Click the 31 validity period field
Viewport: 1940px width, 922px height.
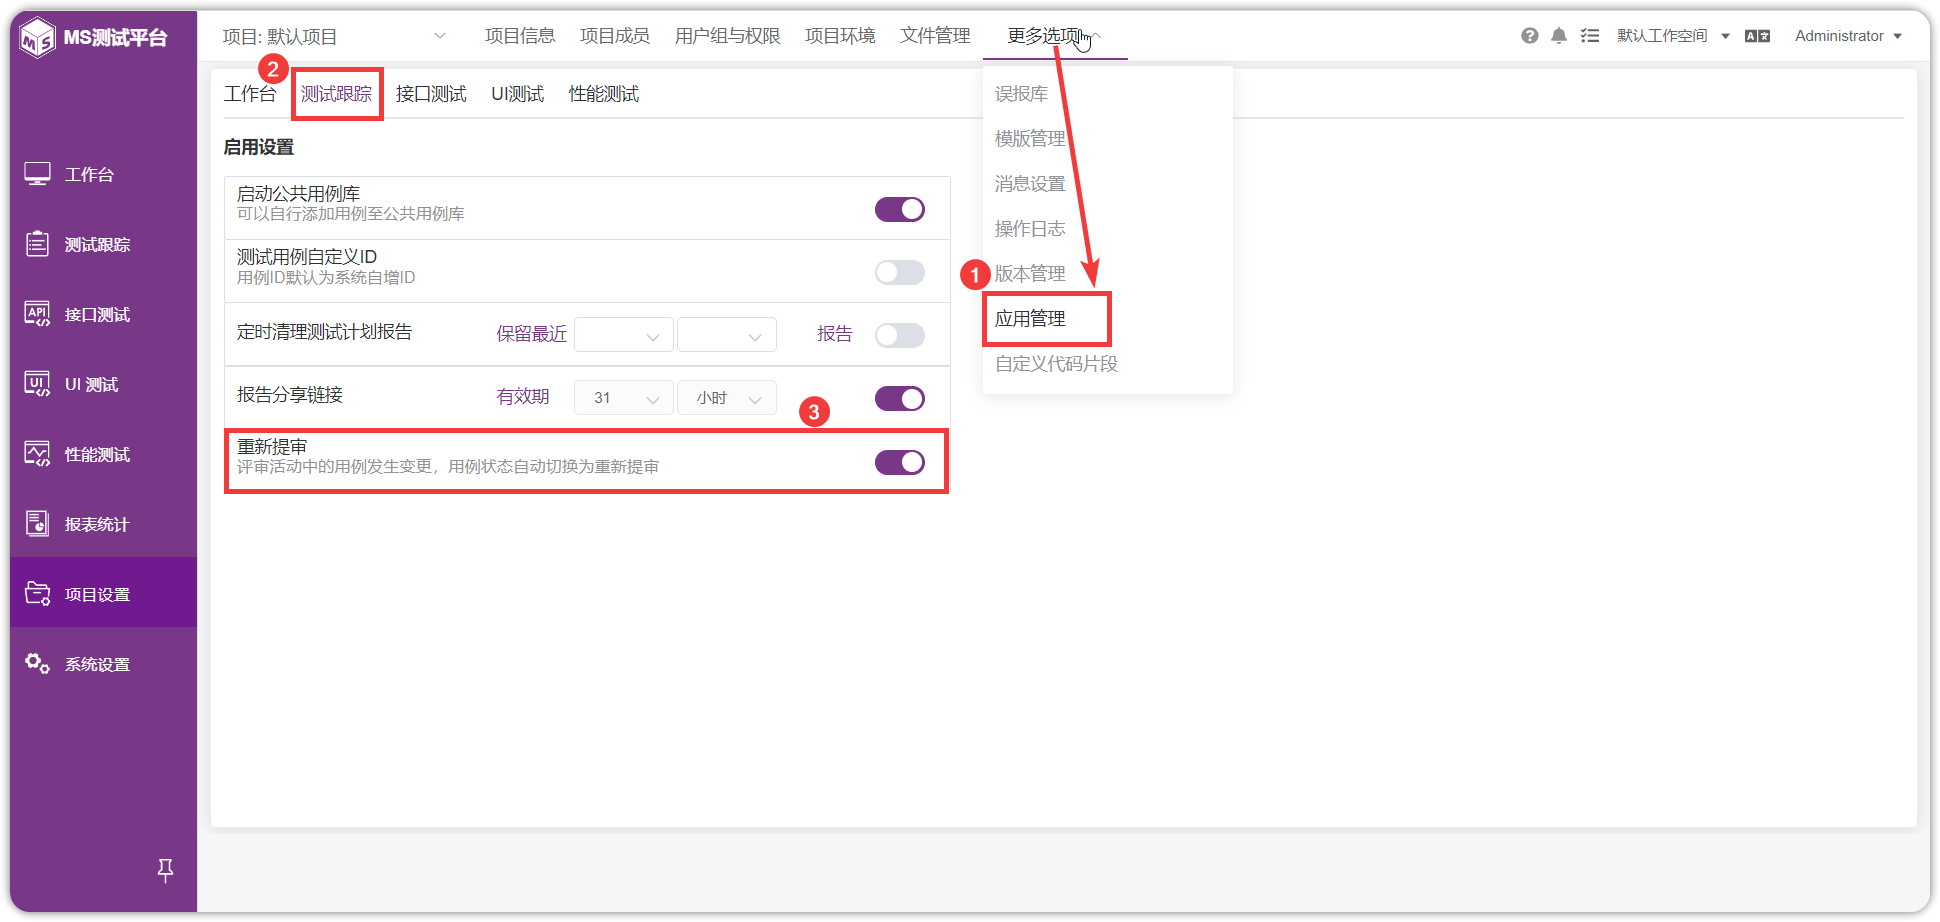pyautogui.click(x=624, y=398)
